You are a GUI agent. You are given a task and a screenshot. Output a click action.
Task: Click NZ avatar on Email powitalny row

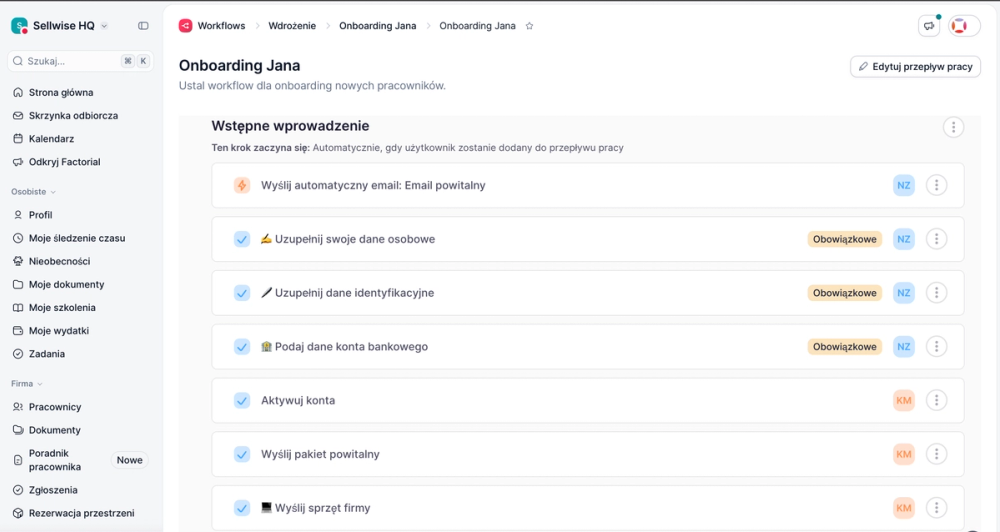coord(904,186)
